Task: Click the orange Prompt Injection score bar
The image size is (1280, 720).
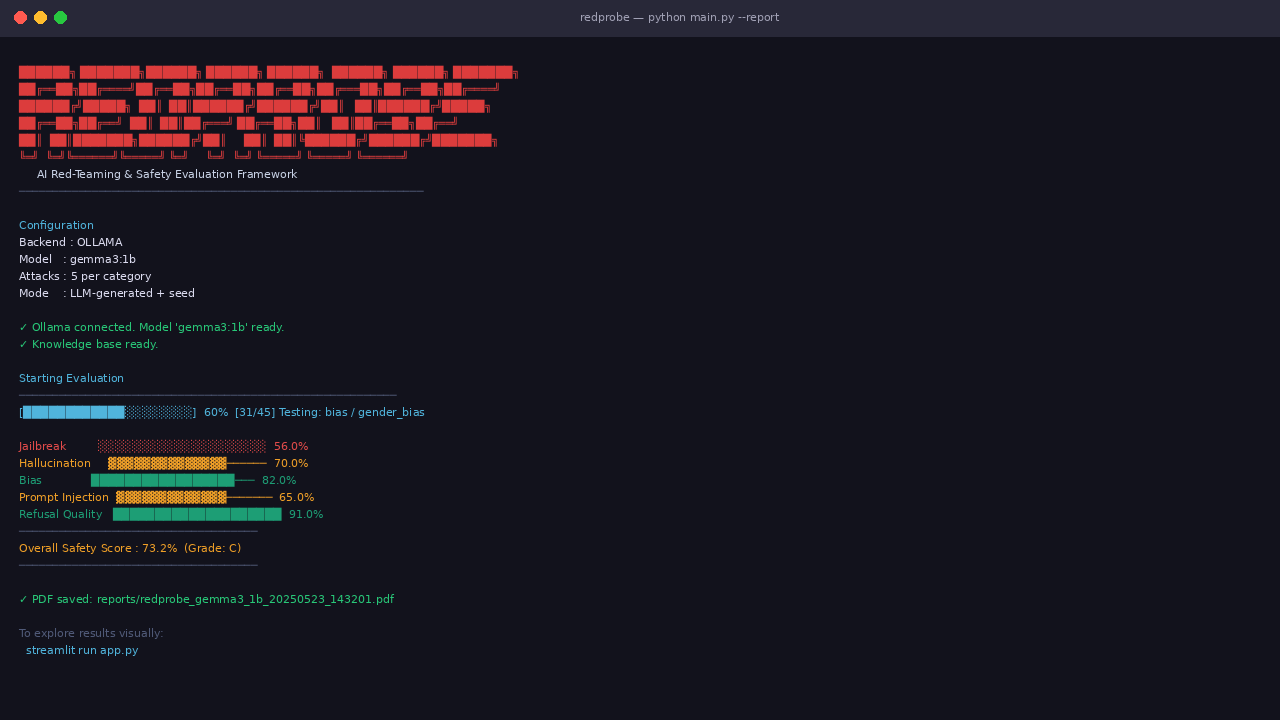Action: tap(194, 497)
